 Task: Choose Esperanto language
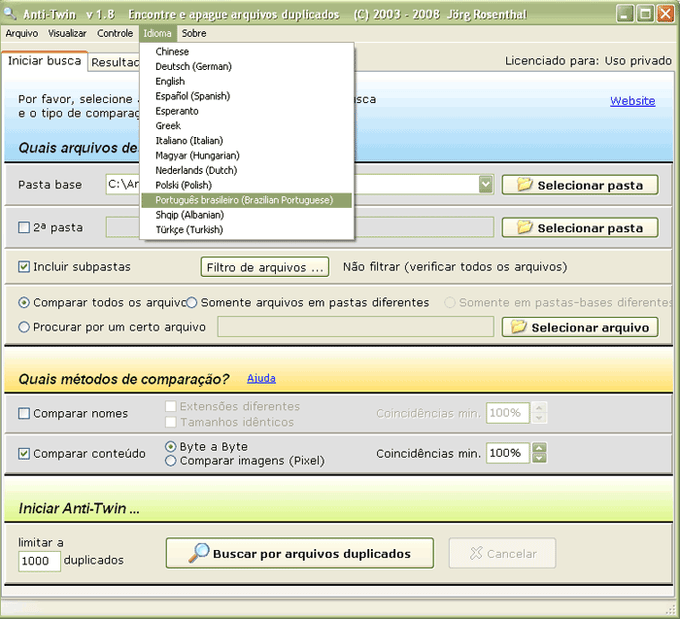pos(246,111)
